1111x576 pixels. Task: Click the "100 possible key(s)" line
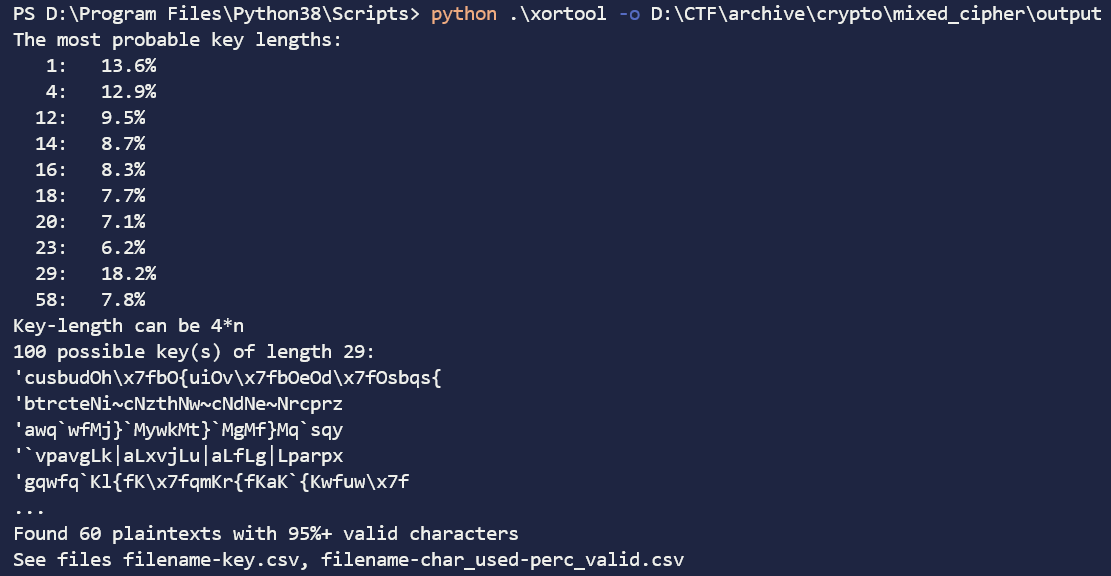point(194,352)
